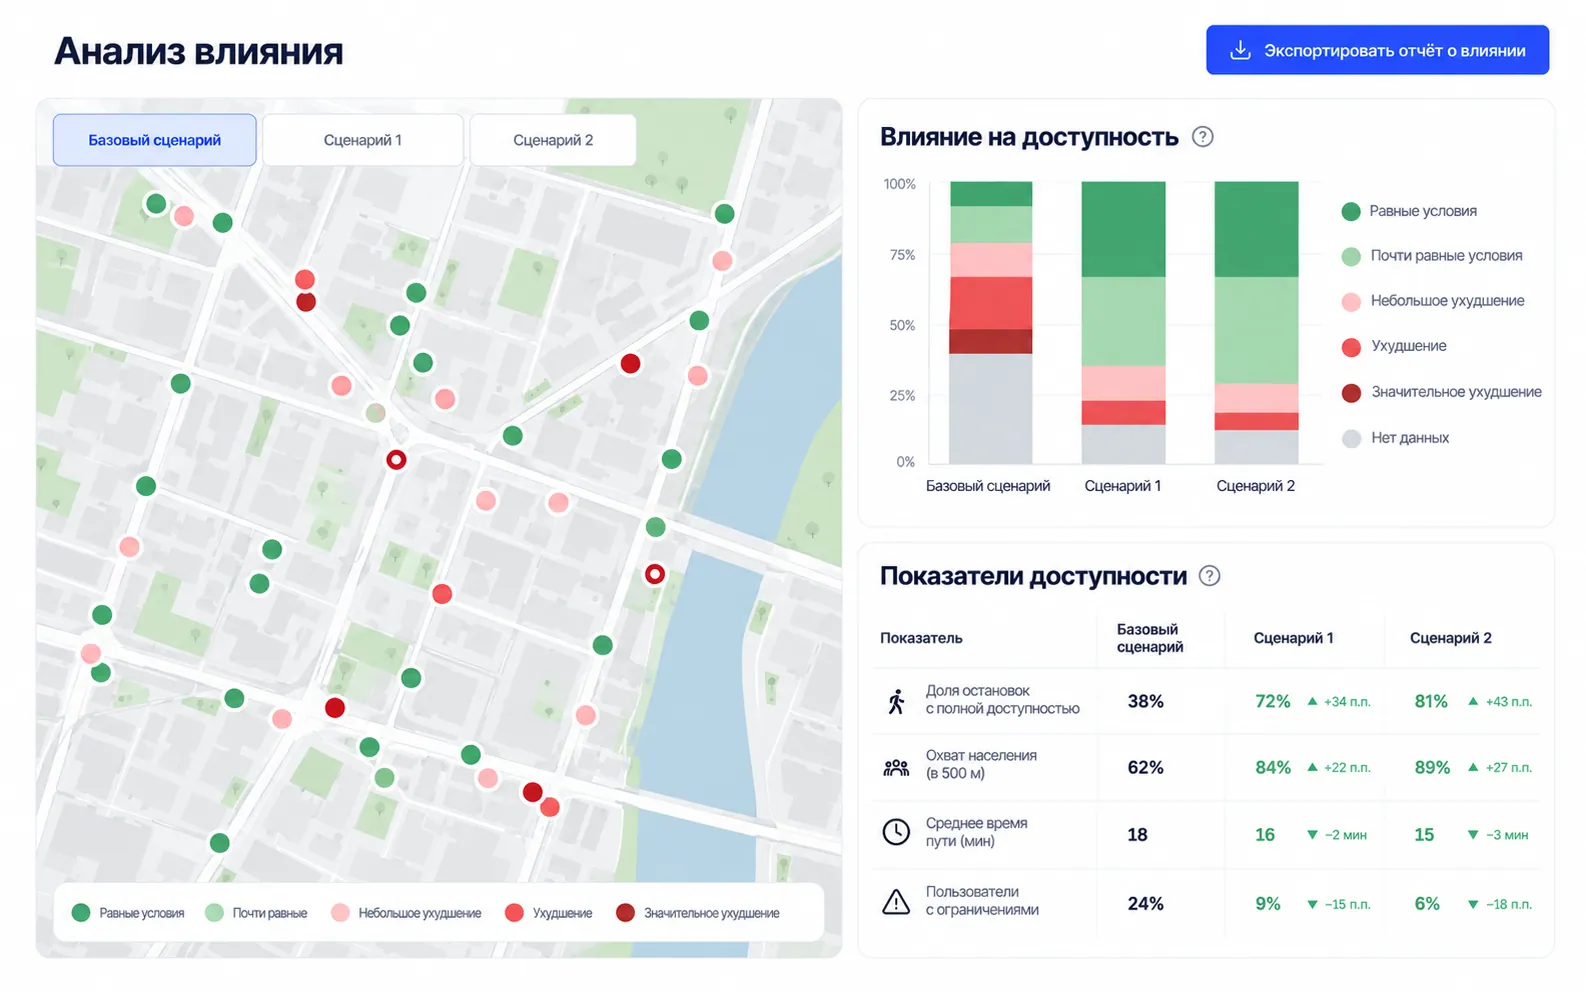Select the red ring stop marker near the river
This screenshot has height=992, width=1586.
pos(654,574)
